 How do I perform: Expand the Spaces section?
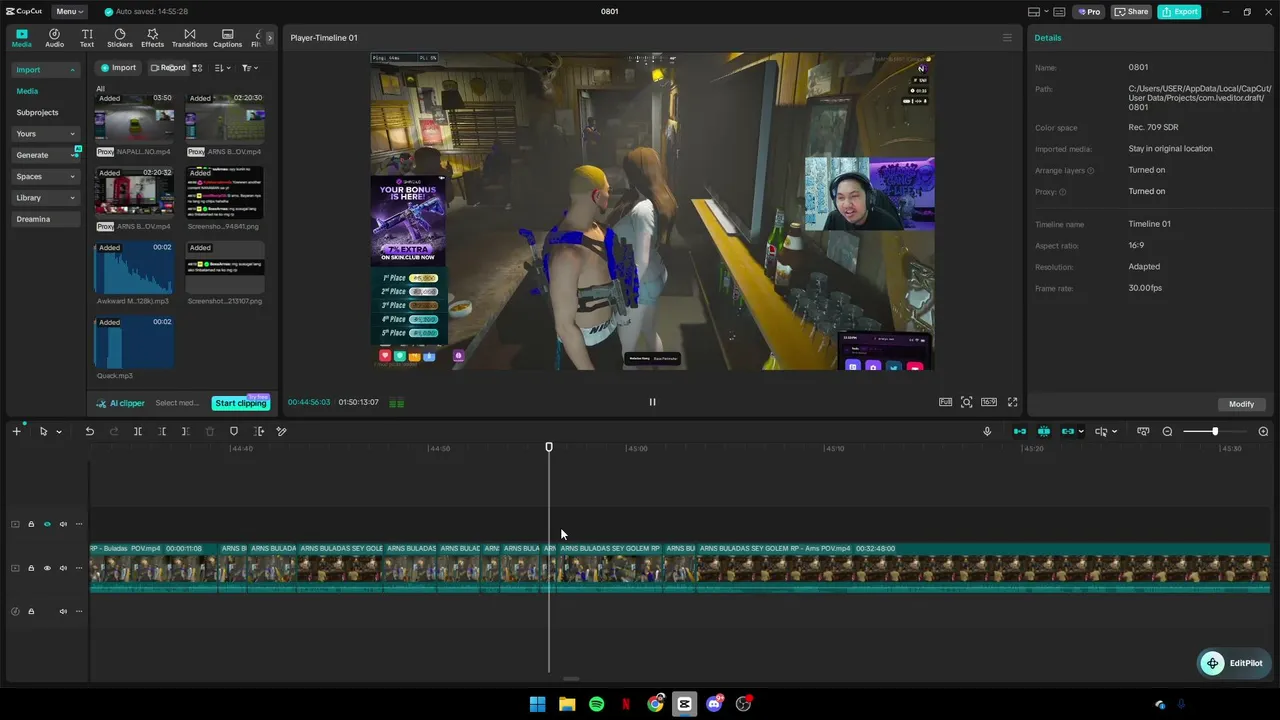coord(72,177)
